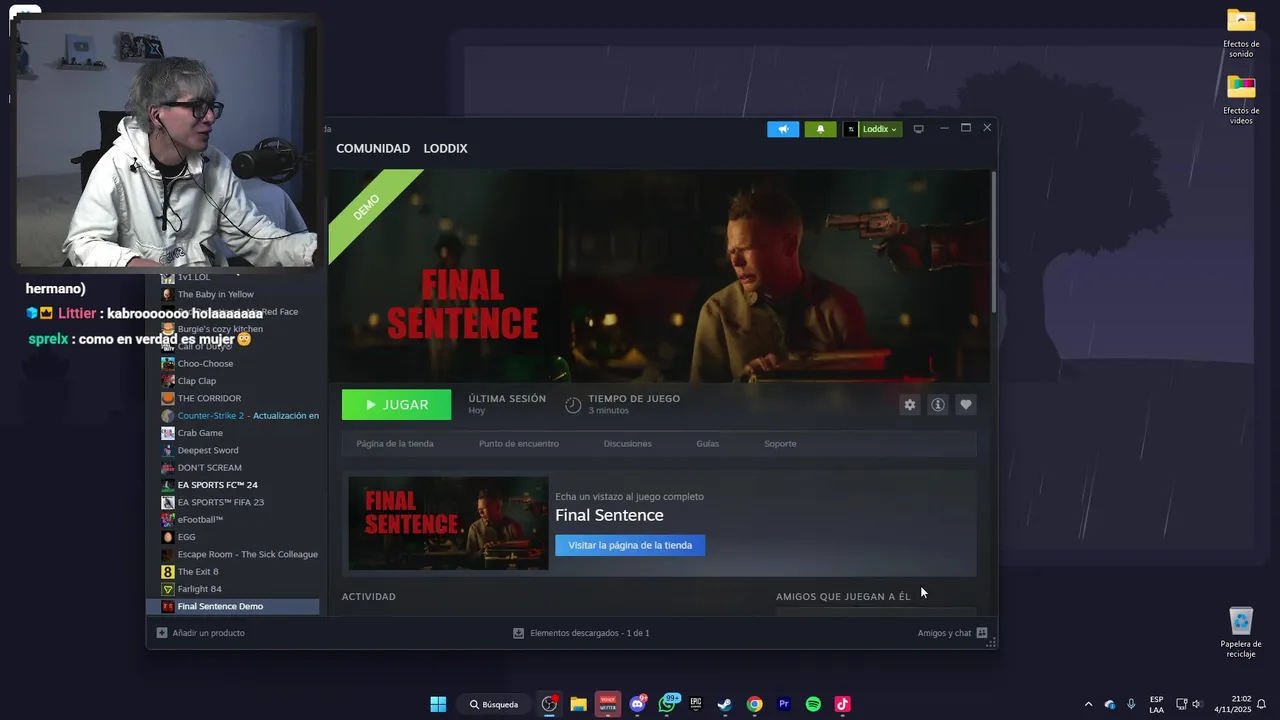Open Discord from taskbar
This screenshot has height=720, width=1280.
pos(637,704)
